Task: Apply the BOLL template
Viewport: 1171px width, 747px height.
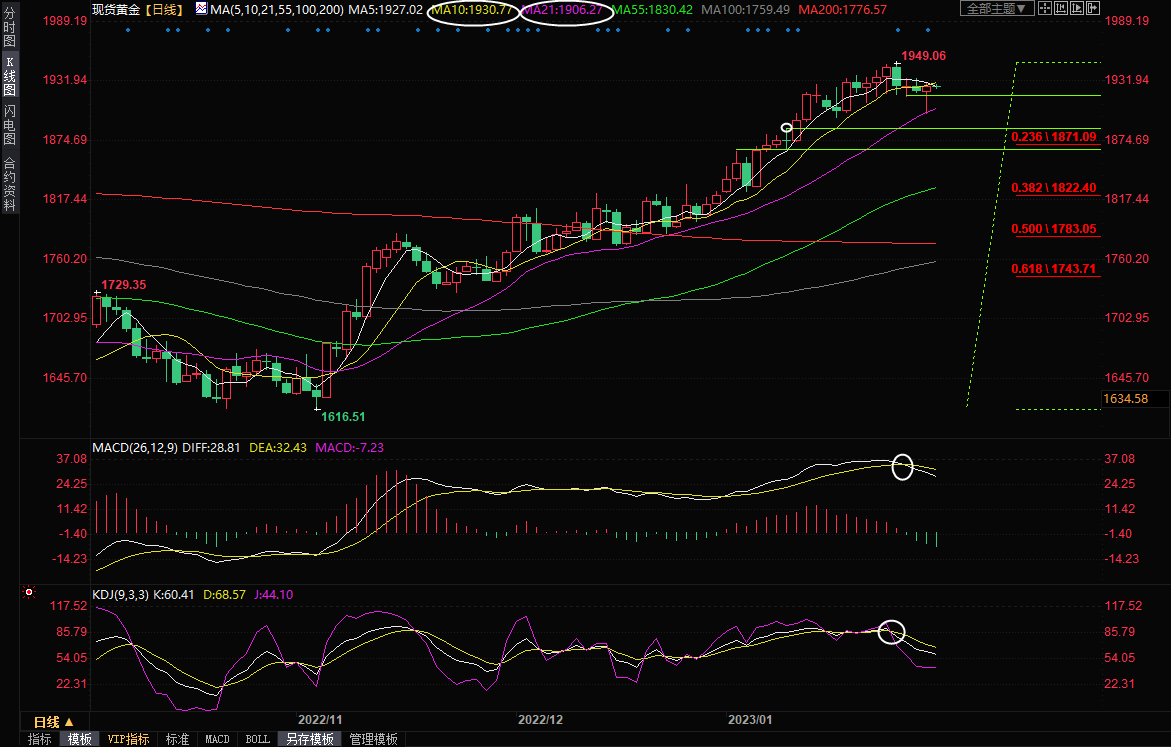Action: click(257, 740)
